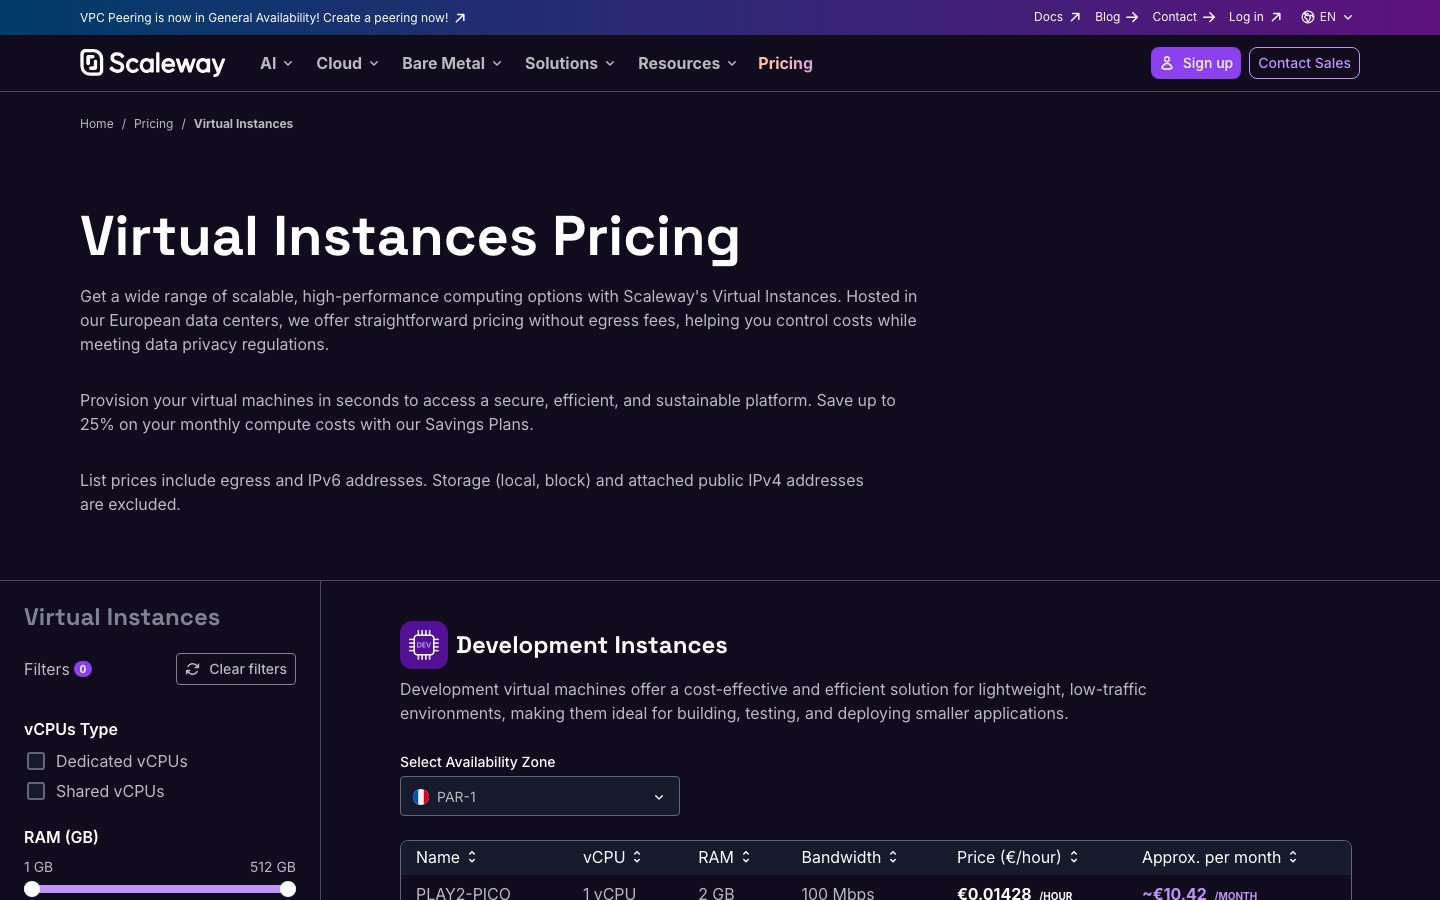Expand the Solutions navigation menu
Screen dimensions: 1440x900
[x=569, y=63]
